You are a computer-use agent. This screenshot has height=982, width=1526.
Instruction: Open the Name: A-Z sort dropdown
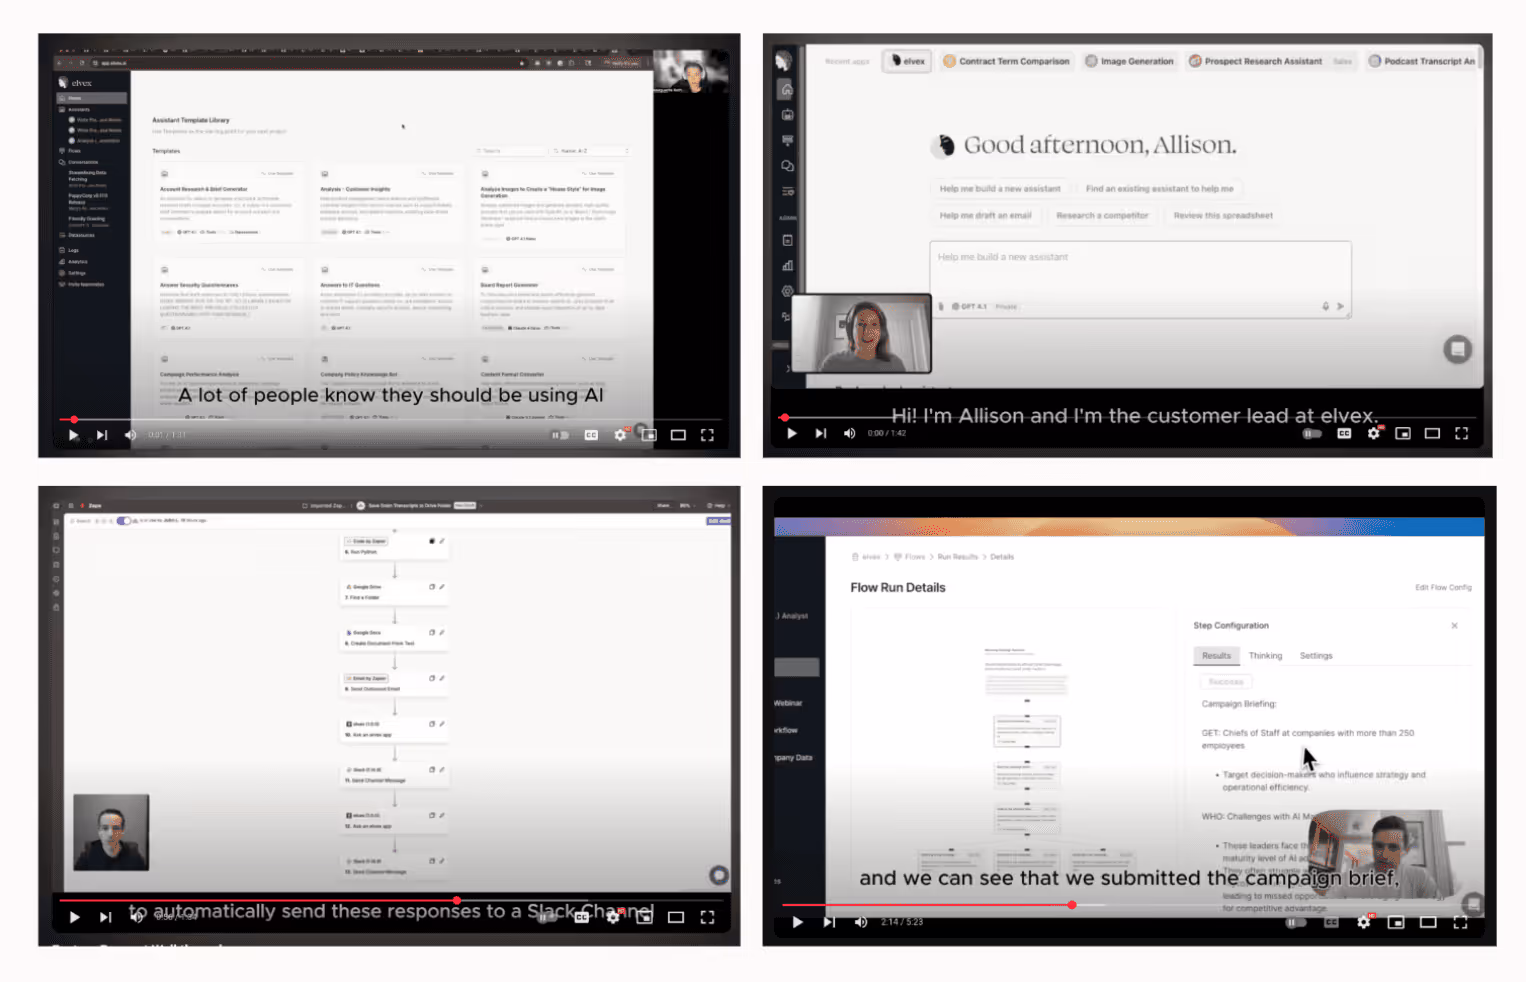click(x=591, y=151)
